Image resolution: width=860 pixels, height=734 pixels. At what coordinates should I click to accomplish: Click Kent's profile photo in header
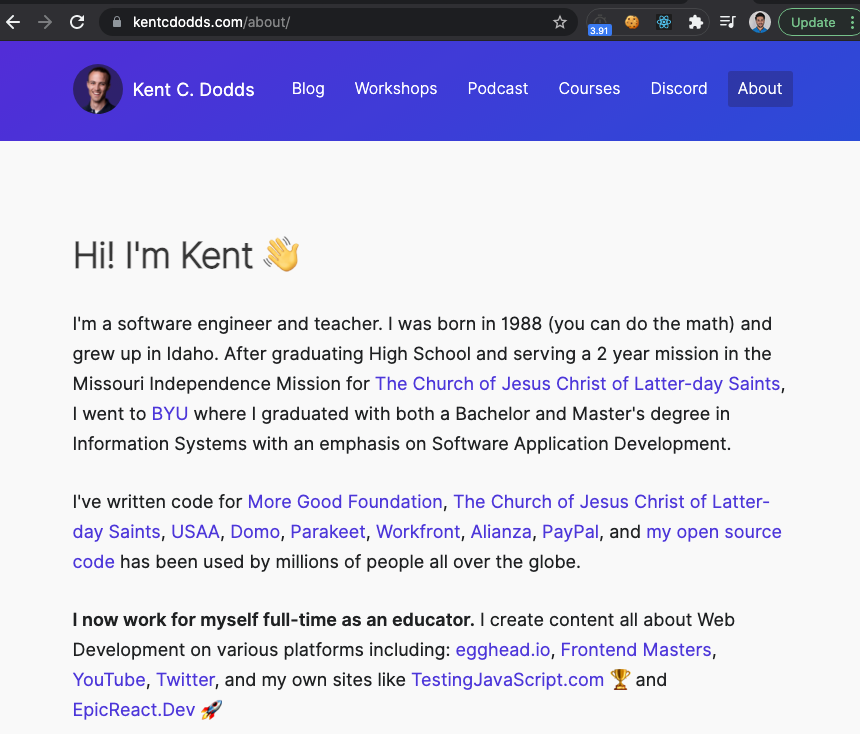[x=98, y=89]
